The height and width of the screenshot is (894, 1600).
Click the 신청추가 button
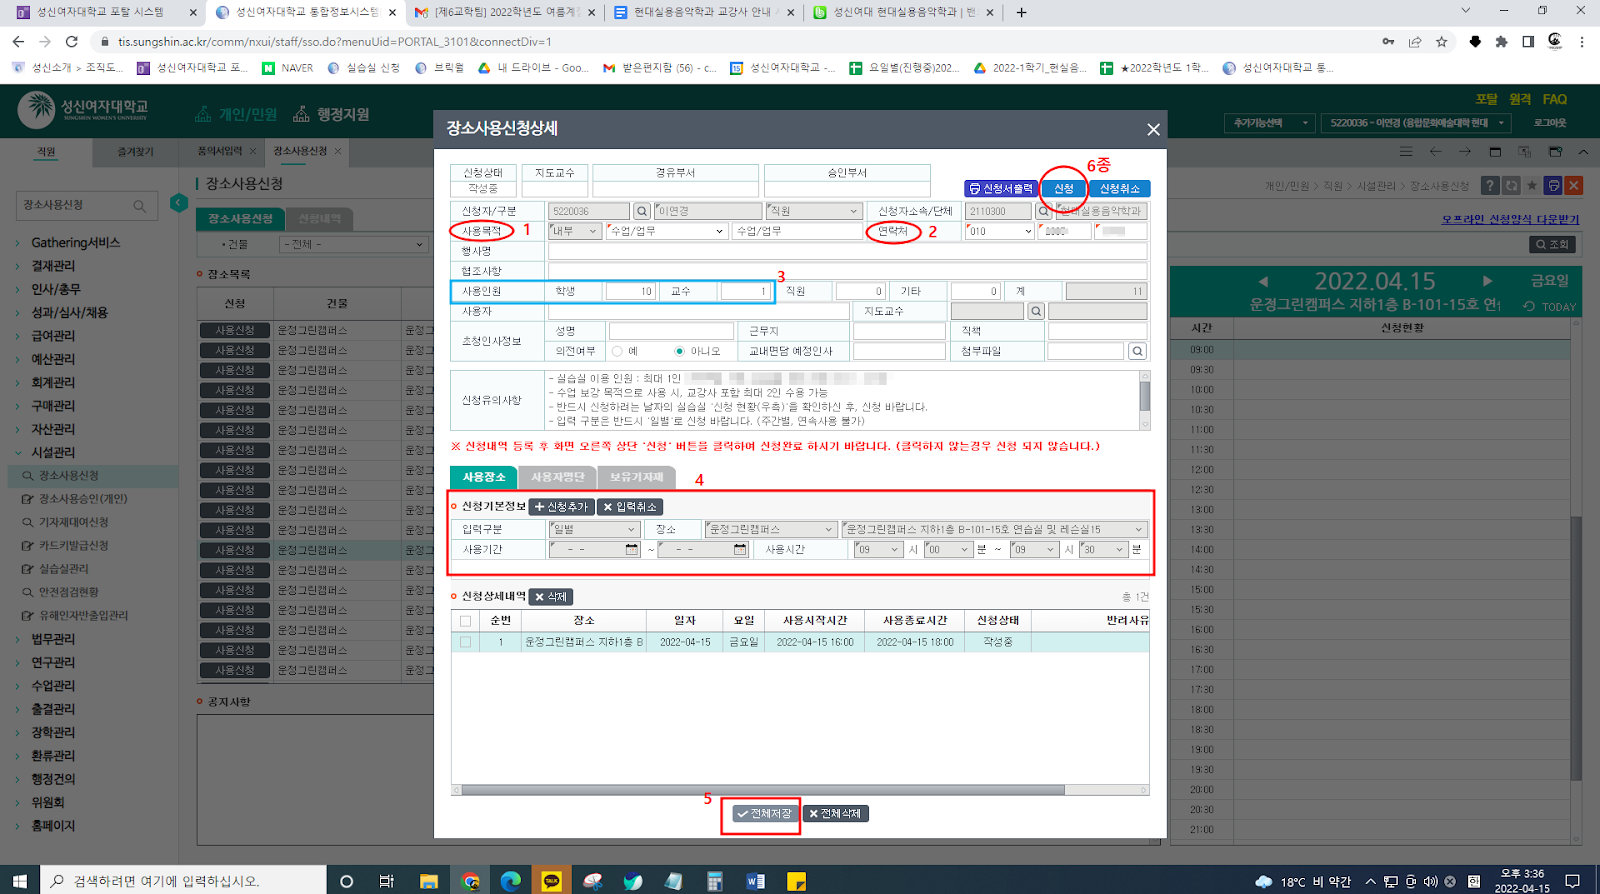(x=561, y=507)
